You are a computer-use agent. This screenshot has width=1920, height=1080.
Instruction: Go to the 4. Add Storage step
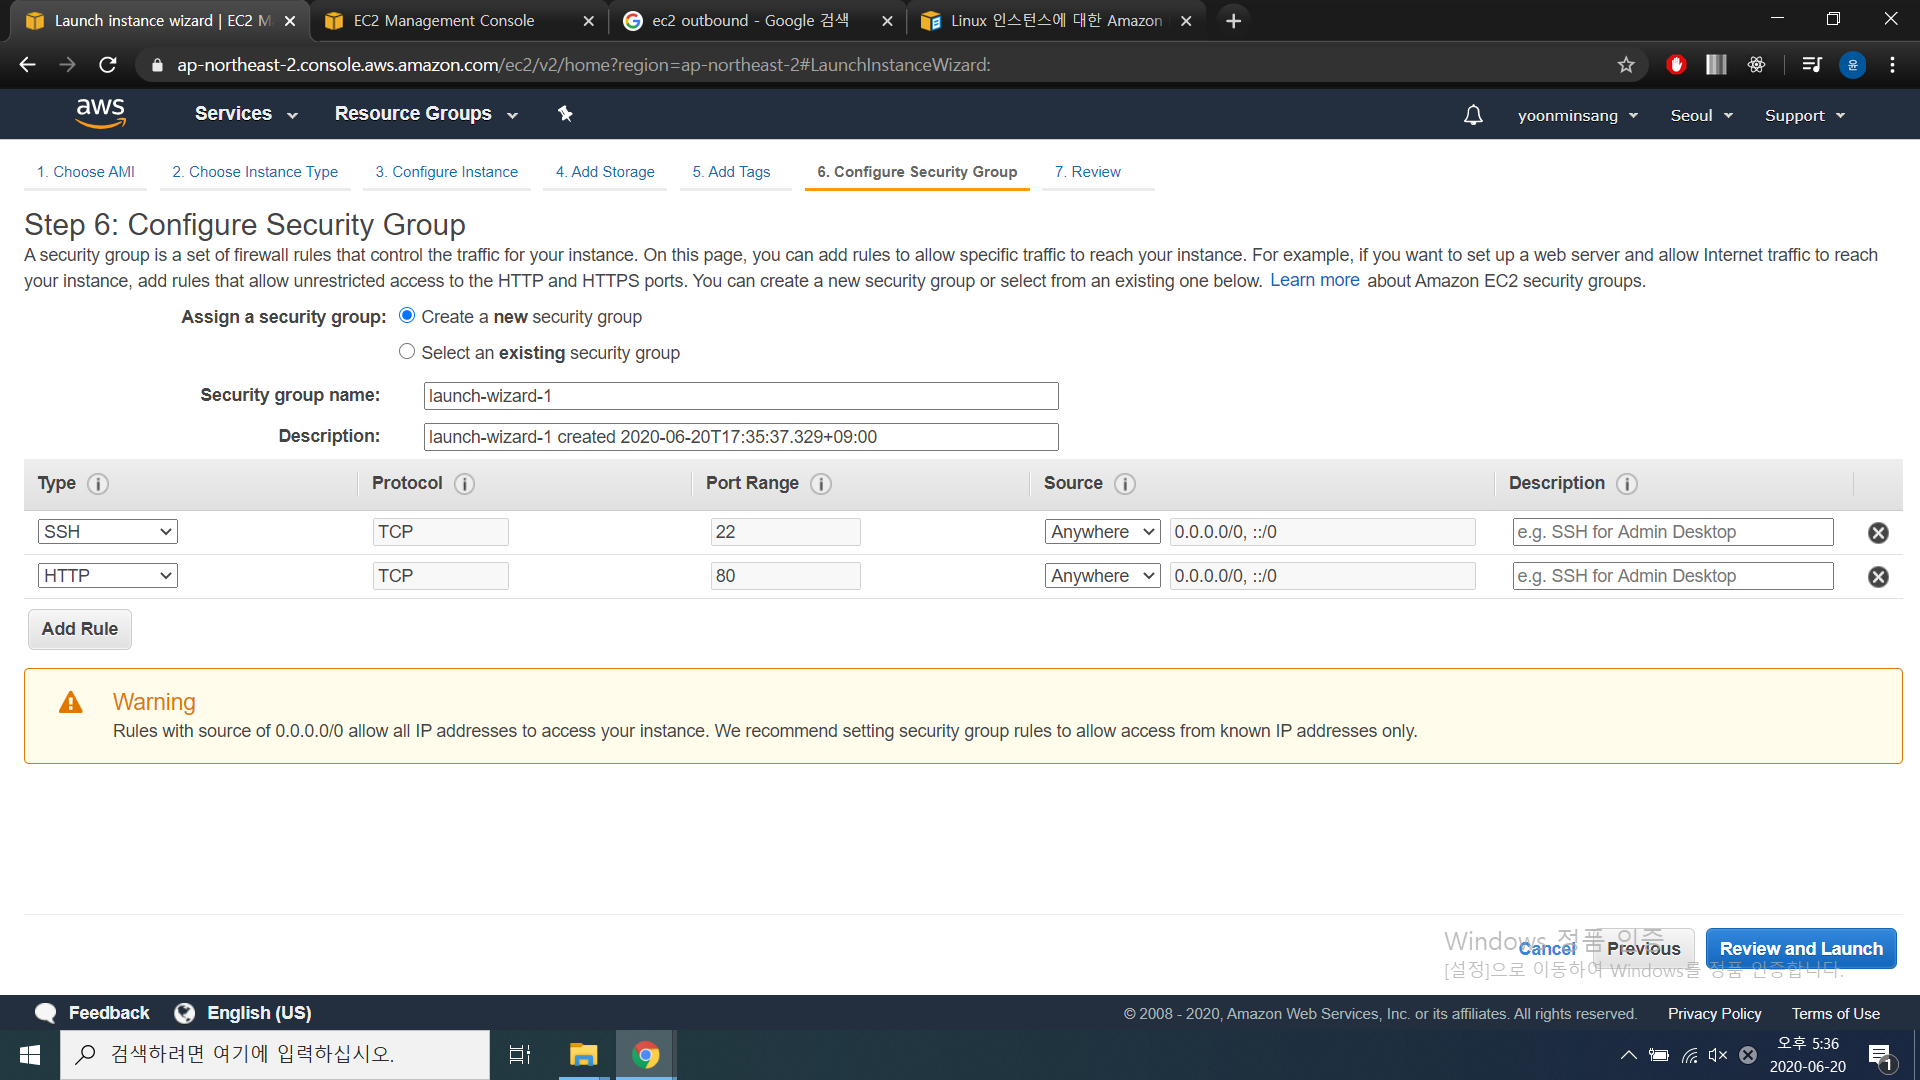click(605, 172)
